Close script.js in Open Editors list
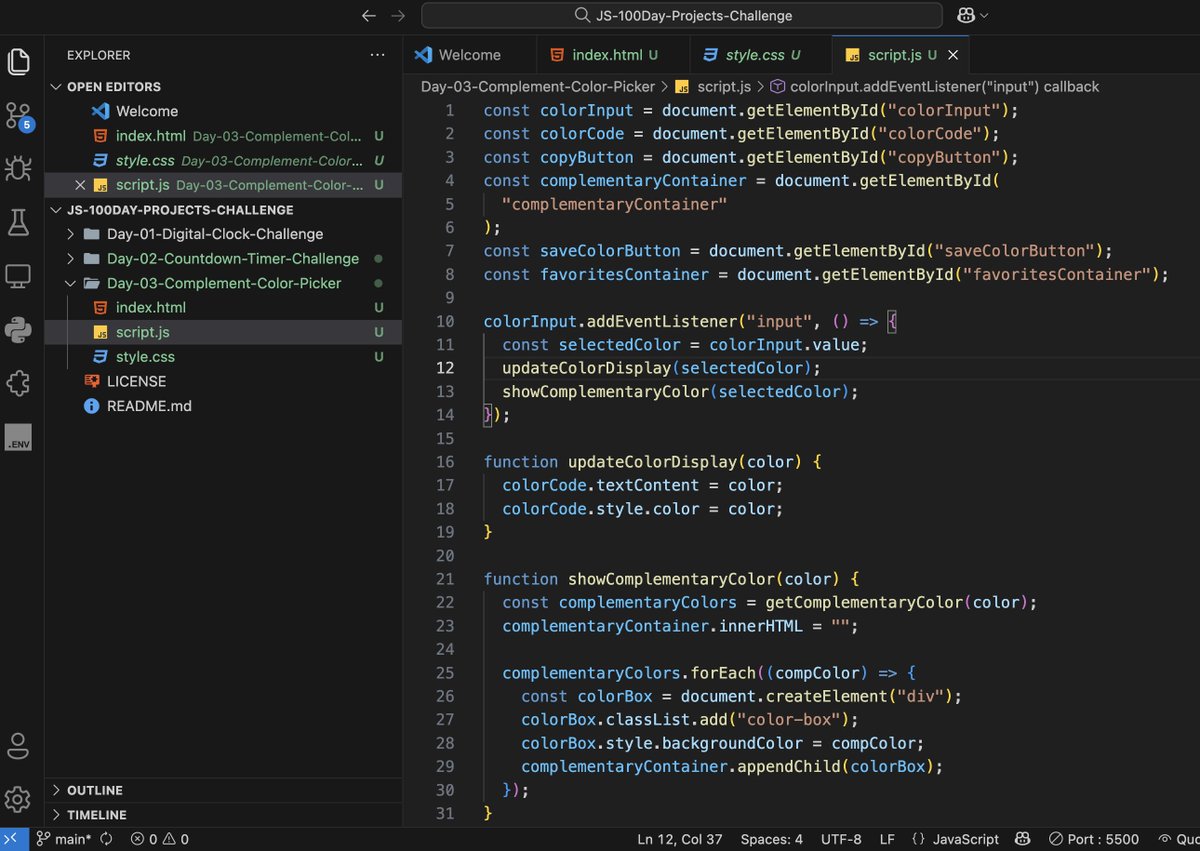The height and width of the screenshot is (851, 1200). [x=80, y=185]
